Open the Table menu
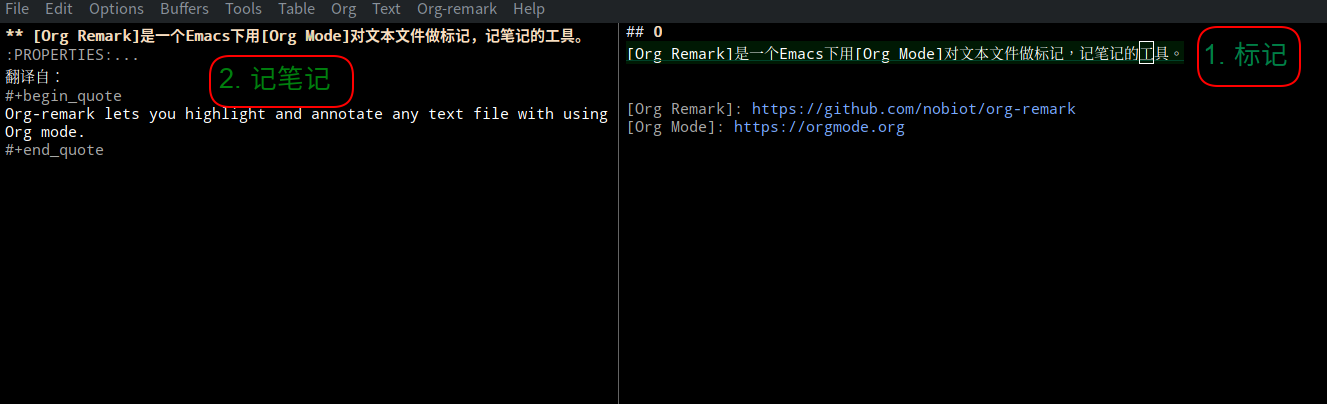The height and width of the screenshot is (404, 1327). 296,9
